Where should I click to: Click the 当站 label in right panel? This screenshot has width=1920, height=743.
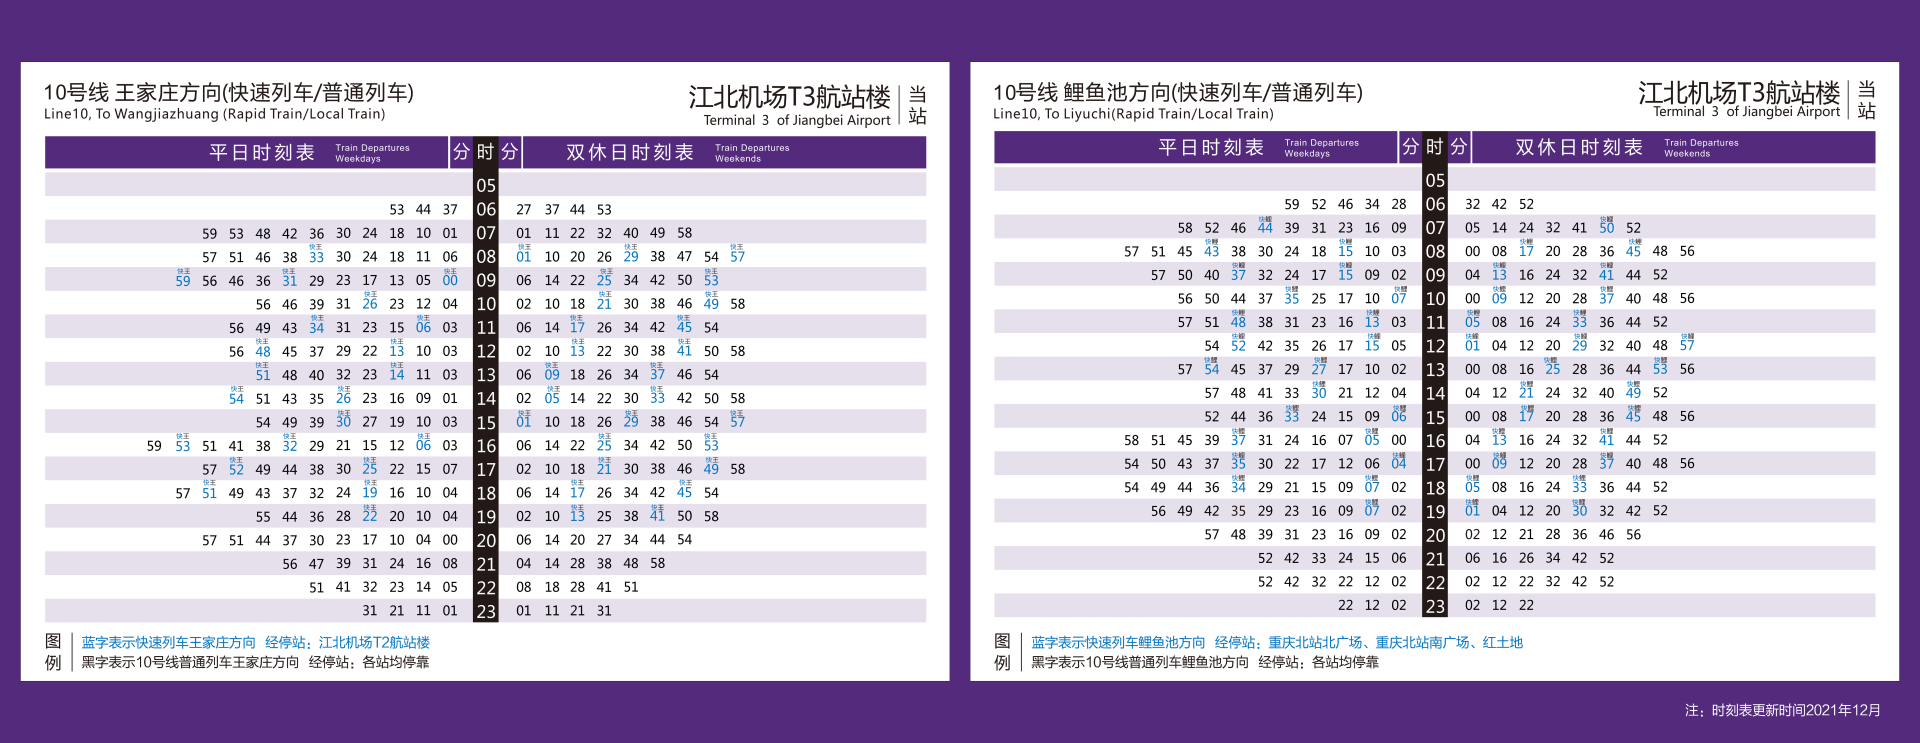(x=1866, y=101)
